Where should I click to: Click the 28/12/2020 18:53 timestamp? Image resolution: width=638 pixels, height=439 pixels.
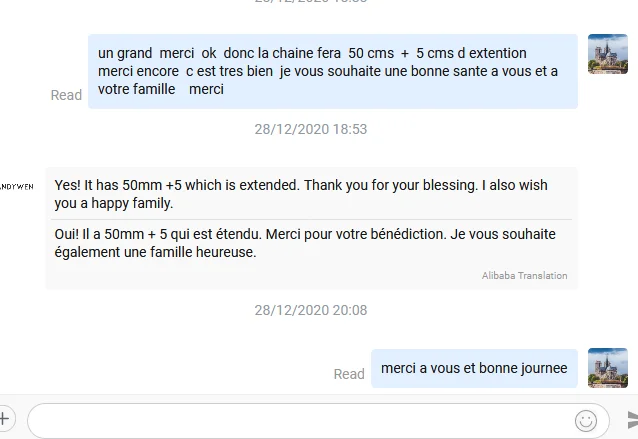tap(310, 129)
